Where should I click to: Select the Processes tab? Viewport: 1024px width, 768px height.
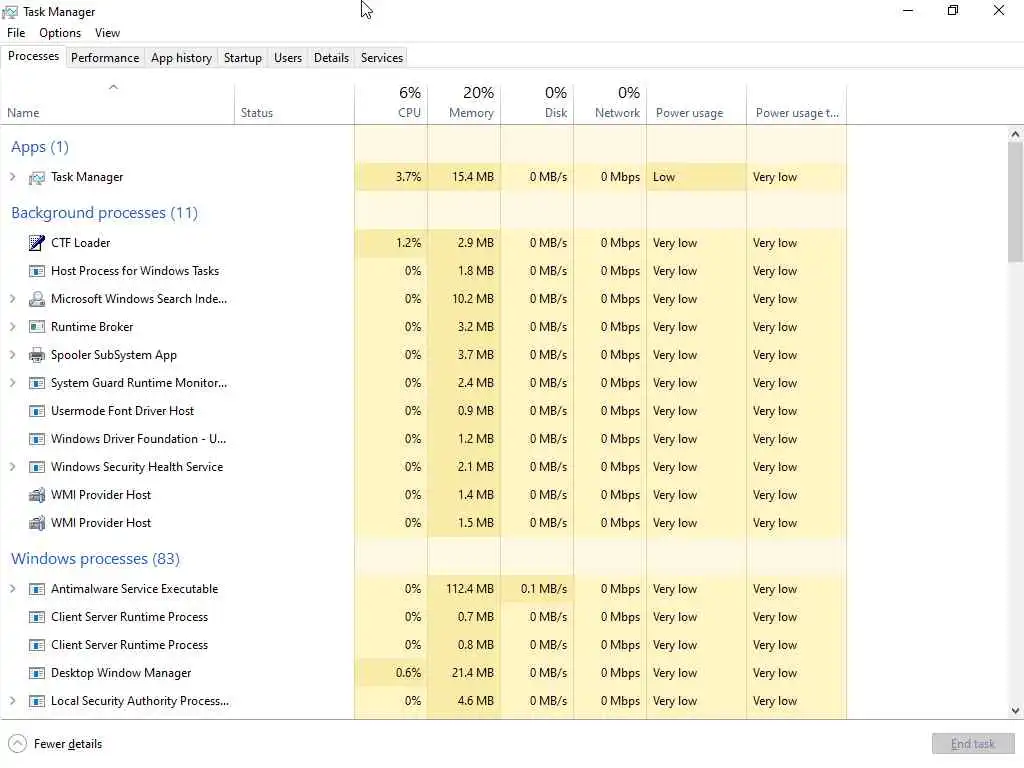[33, 56]
